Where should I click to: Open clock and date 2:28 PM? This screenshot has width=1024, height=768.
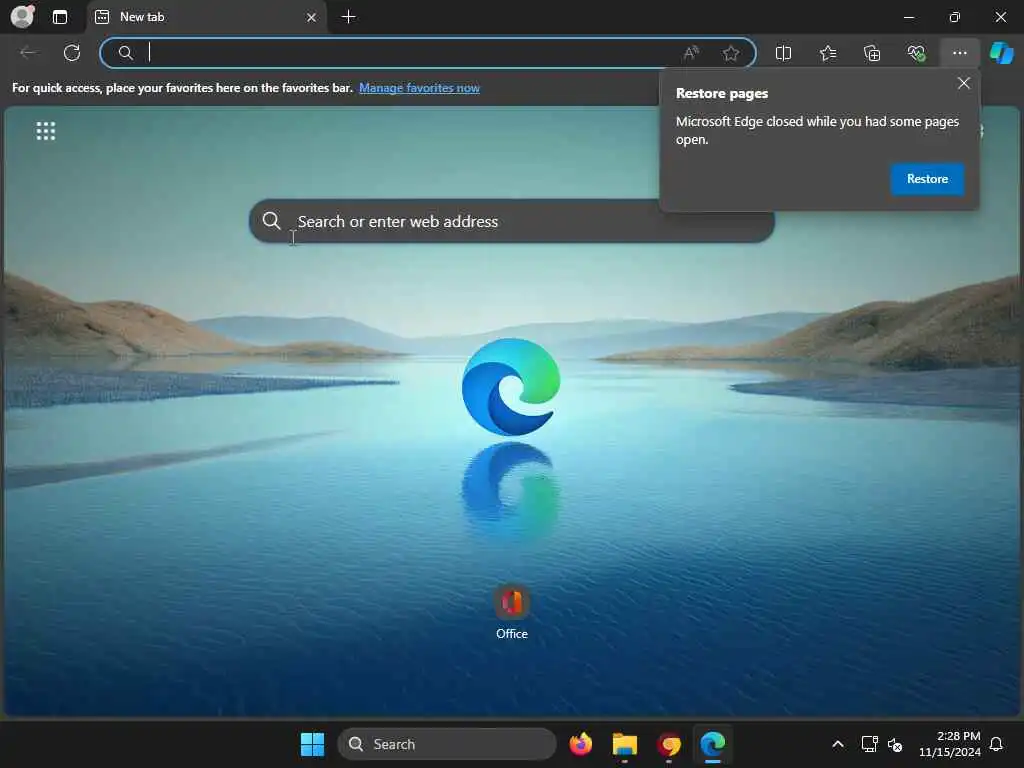pyautogui.click(x=950, y=744)
